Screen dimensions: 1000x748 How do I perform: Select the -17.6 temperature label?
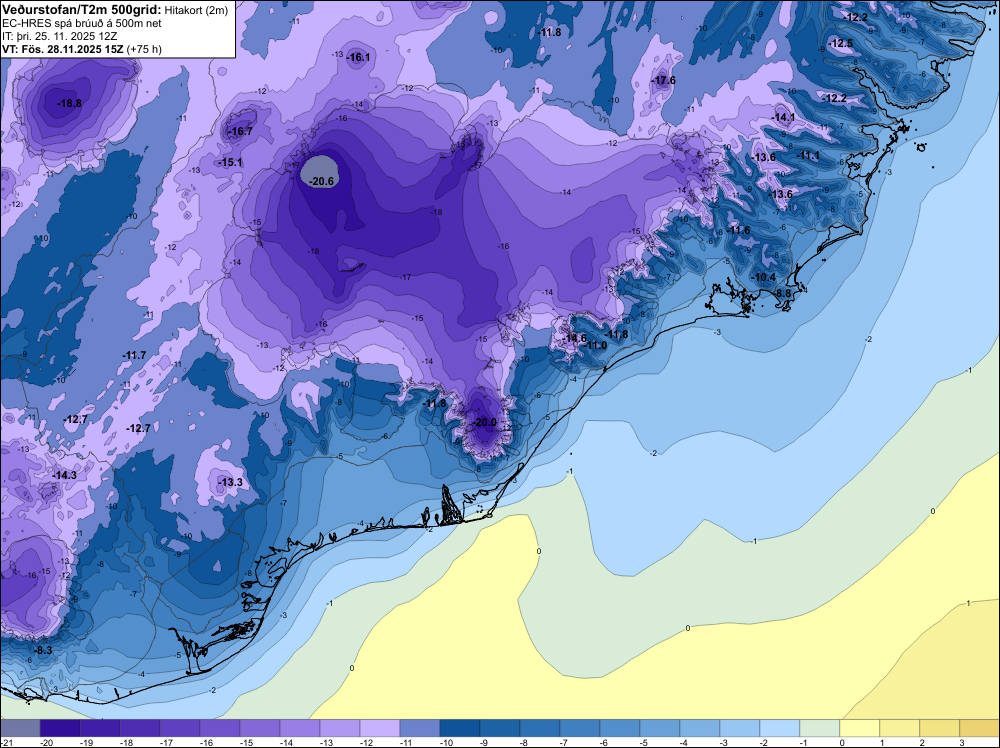(x=663, y=80)
